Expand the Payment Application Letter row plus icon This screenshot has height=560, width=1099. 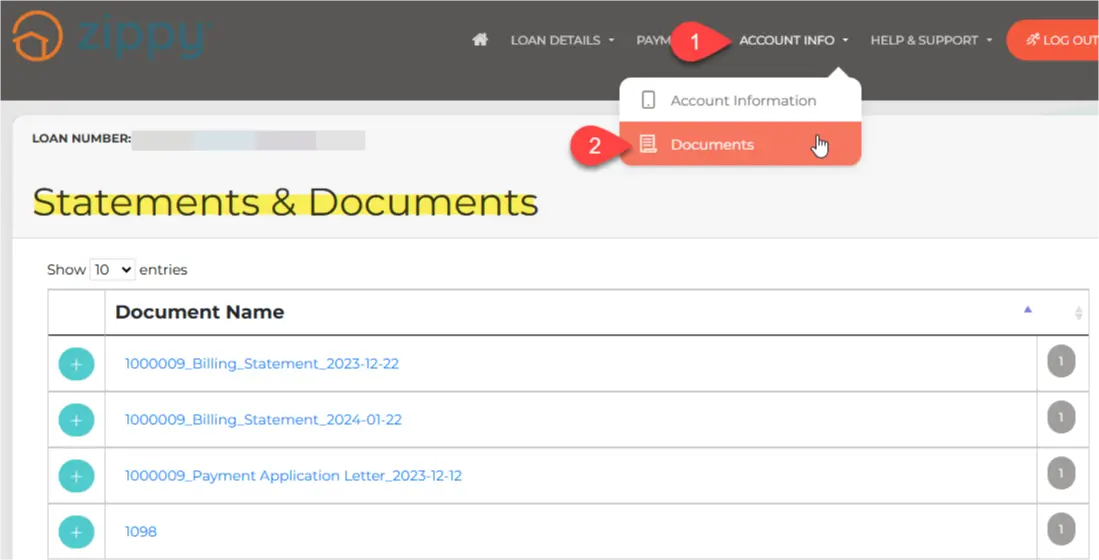point(76,476)
